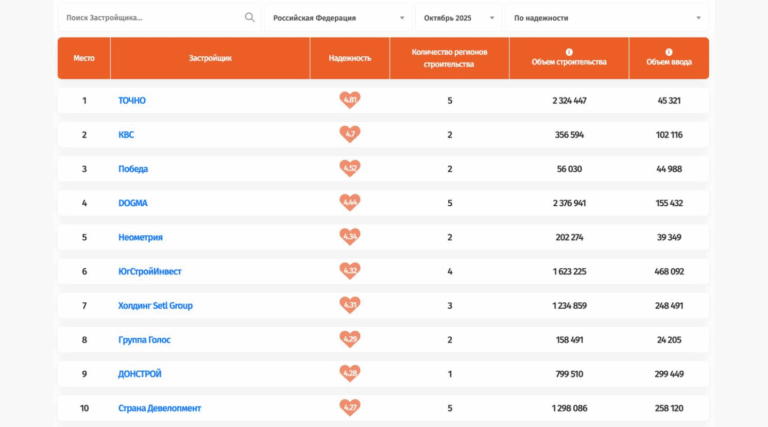Click info icon above Объем ввода
The height and width of the screenshot is (427, 768).
(669, 51)
